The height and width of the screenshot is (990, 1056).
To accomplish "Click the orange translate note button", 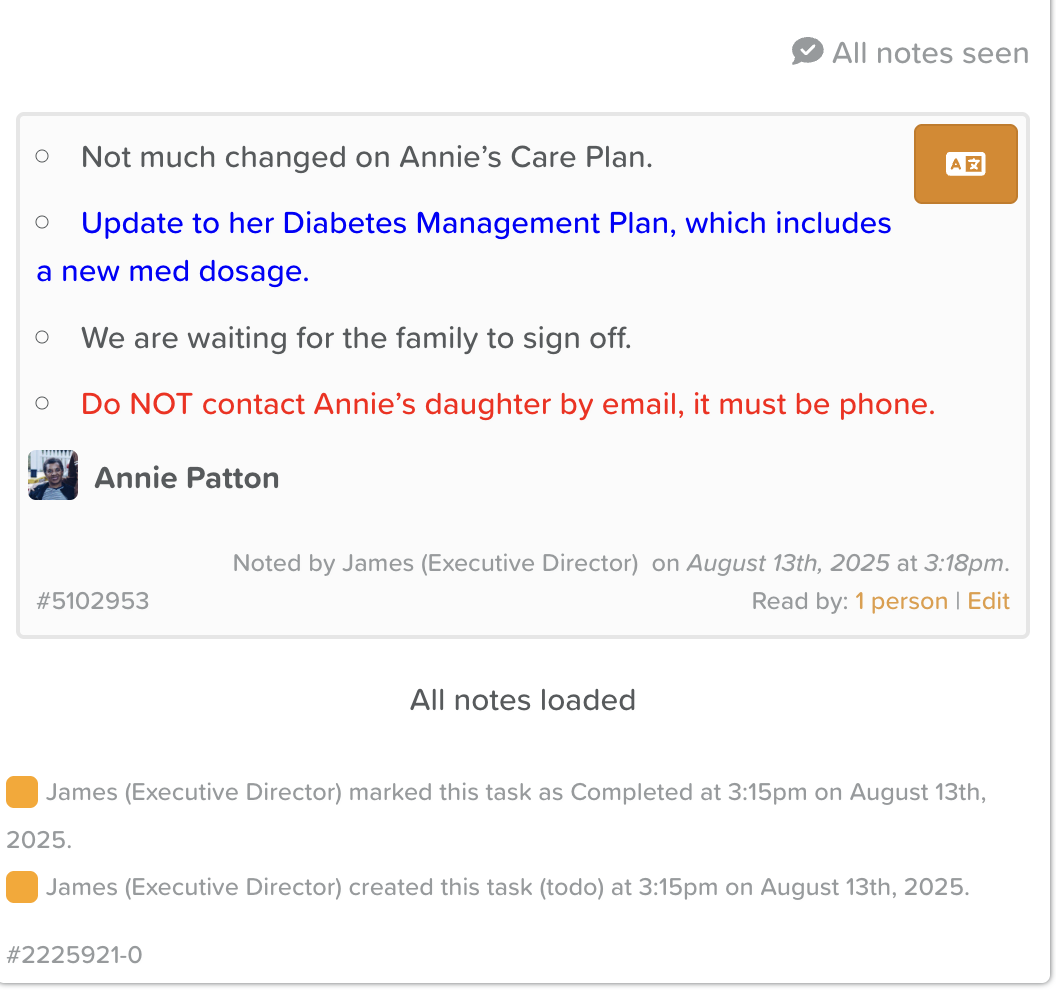I will coord(965,164).
